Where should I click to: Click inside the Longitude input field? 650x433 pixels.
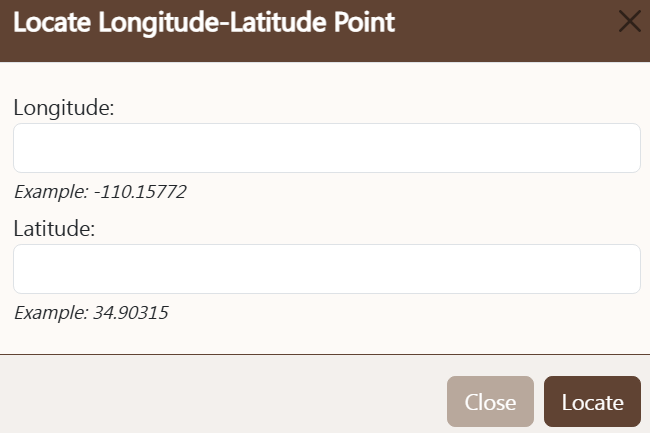[x=327, y=148]
